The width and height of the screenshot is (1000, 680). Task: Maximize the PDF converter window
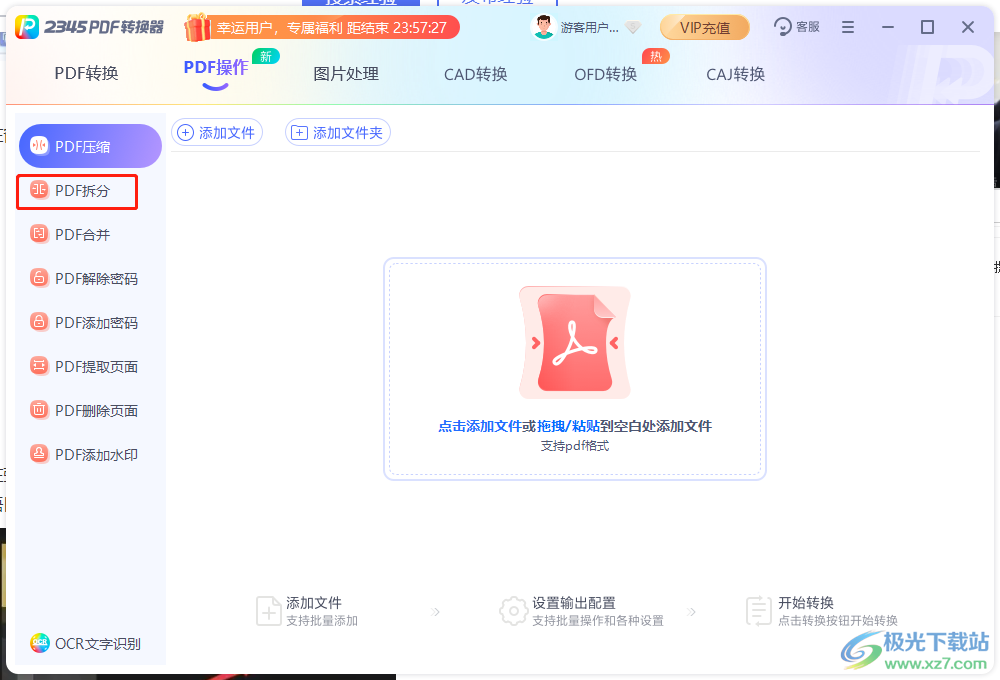pos(927,27)
